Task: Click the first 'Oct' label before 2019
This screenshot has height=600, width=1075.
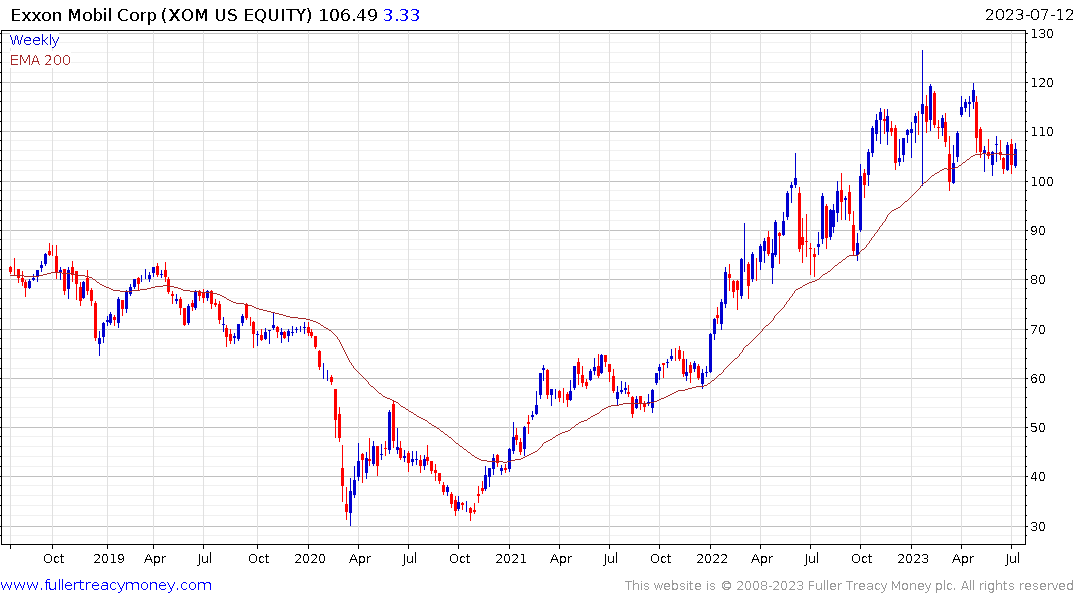Action: [x=53, y=559]
